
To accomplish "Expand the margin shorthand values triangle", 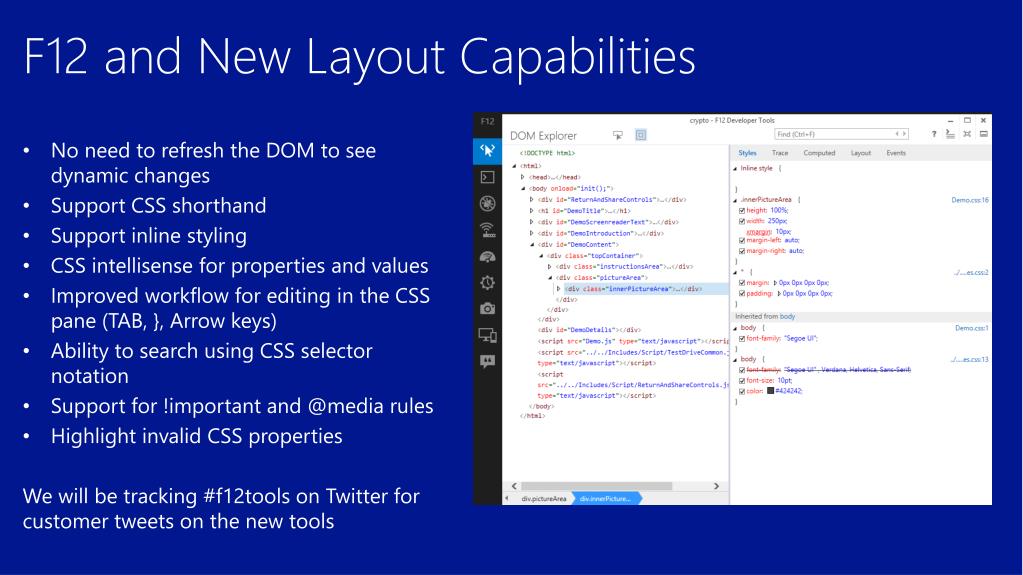I will point(775,283).
